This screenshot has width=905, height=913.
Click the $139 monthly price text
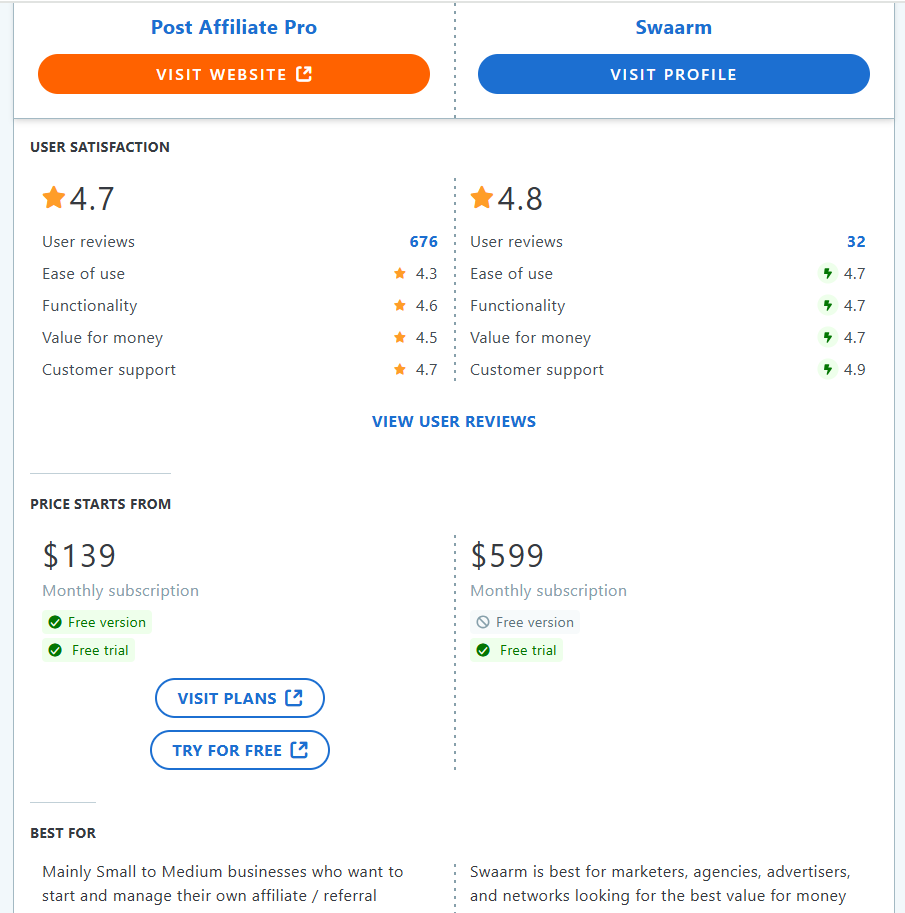tap(78, 555)
